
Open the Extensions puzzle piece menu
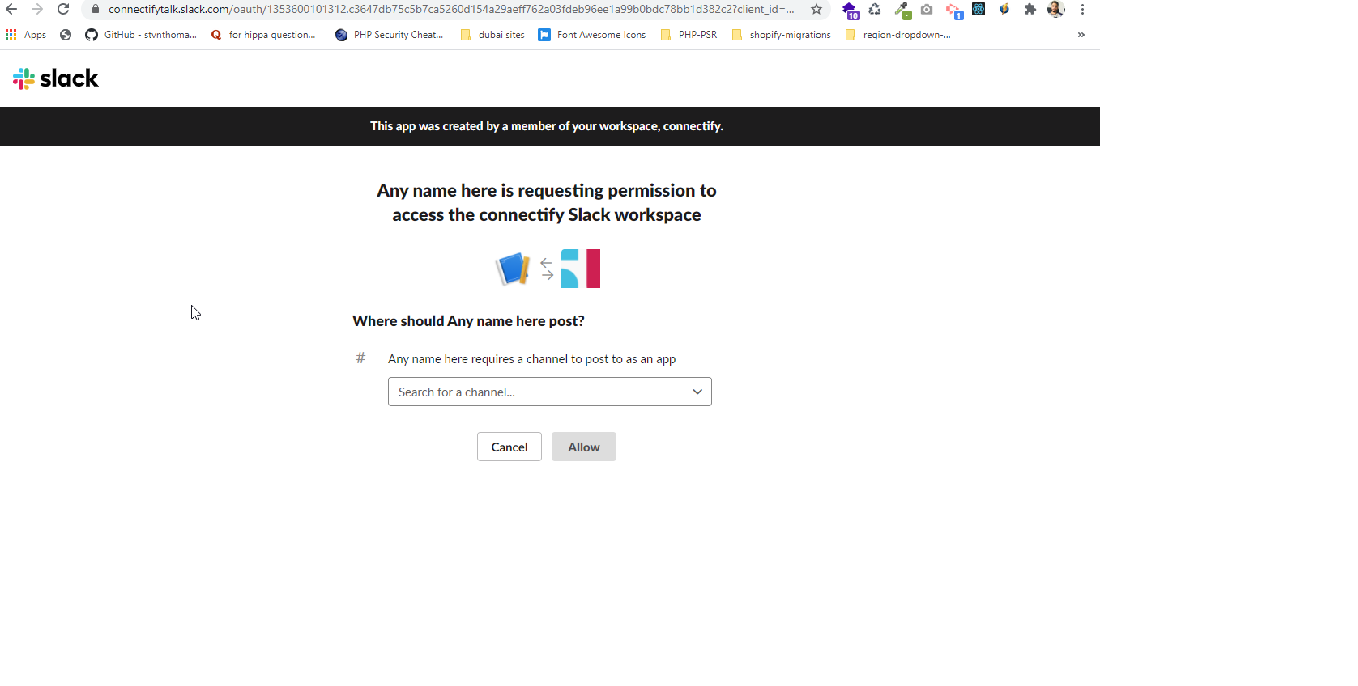click(x=1030, y=9)
